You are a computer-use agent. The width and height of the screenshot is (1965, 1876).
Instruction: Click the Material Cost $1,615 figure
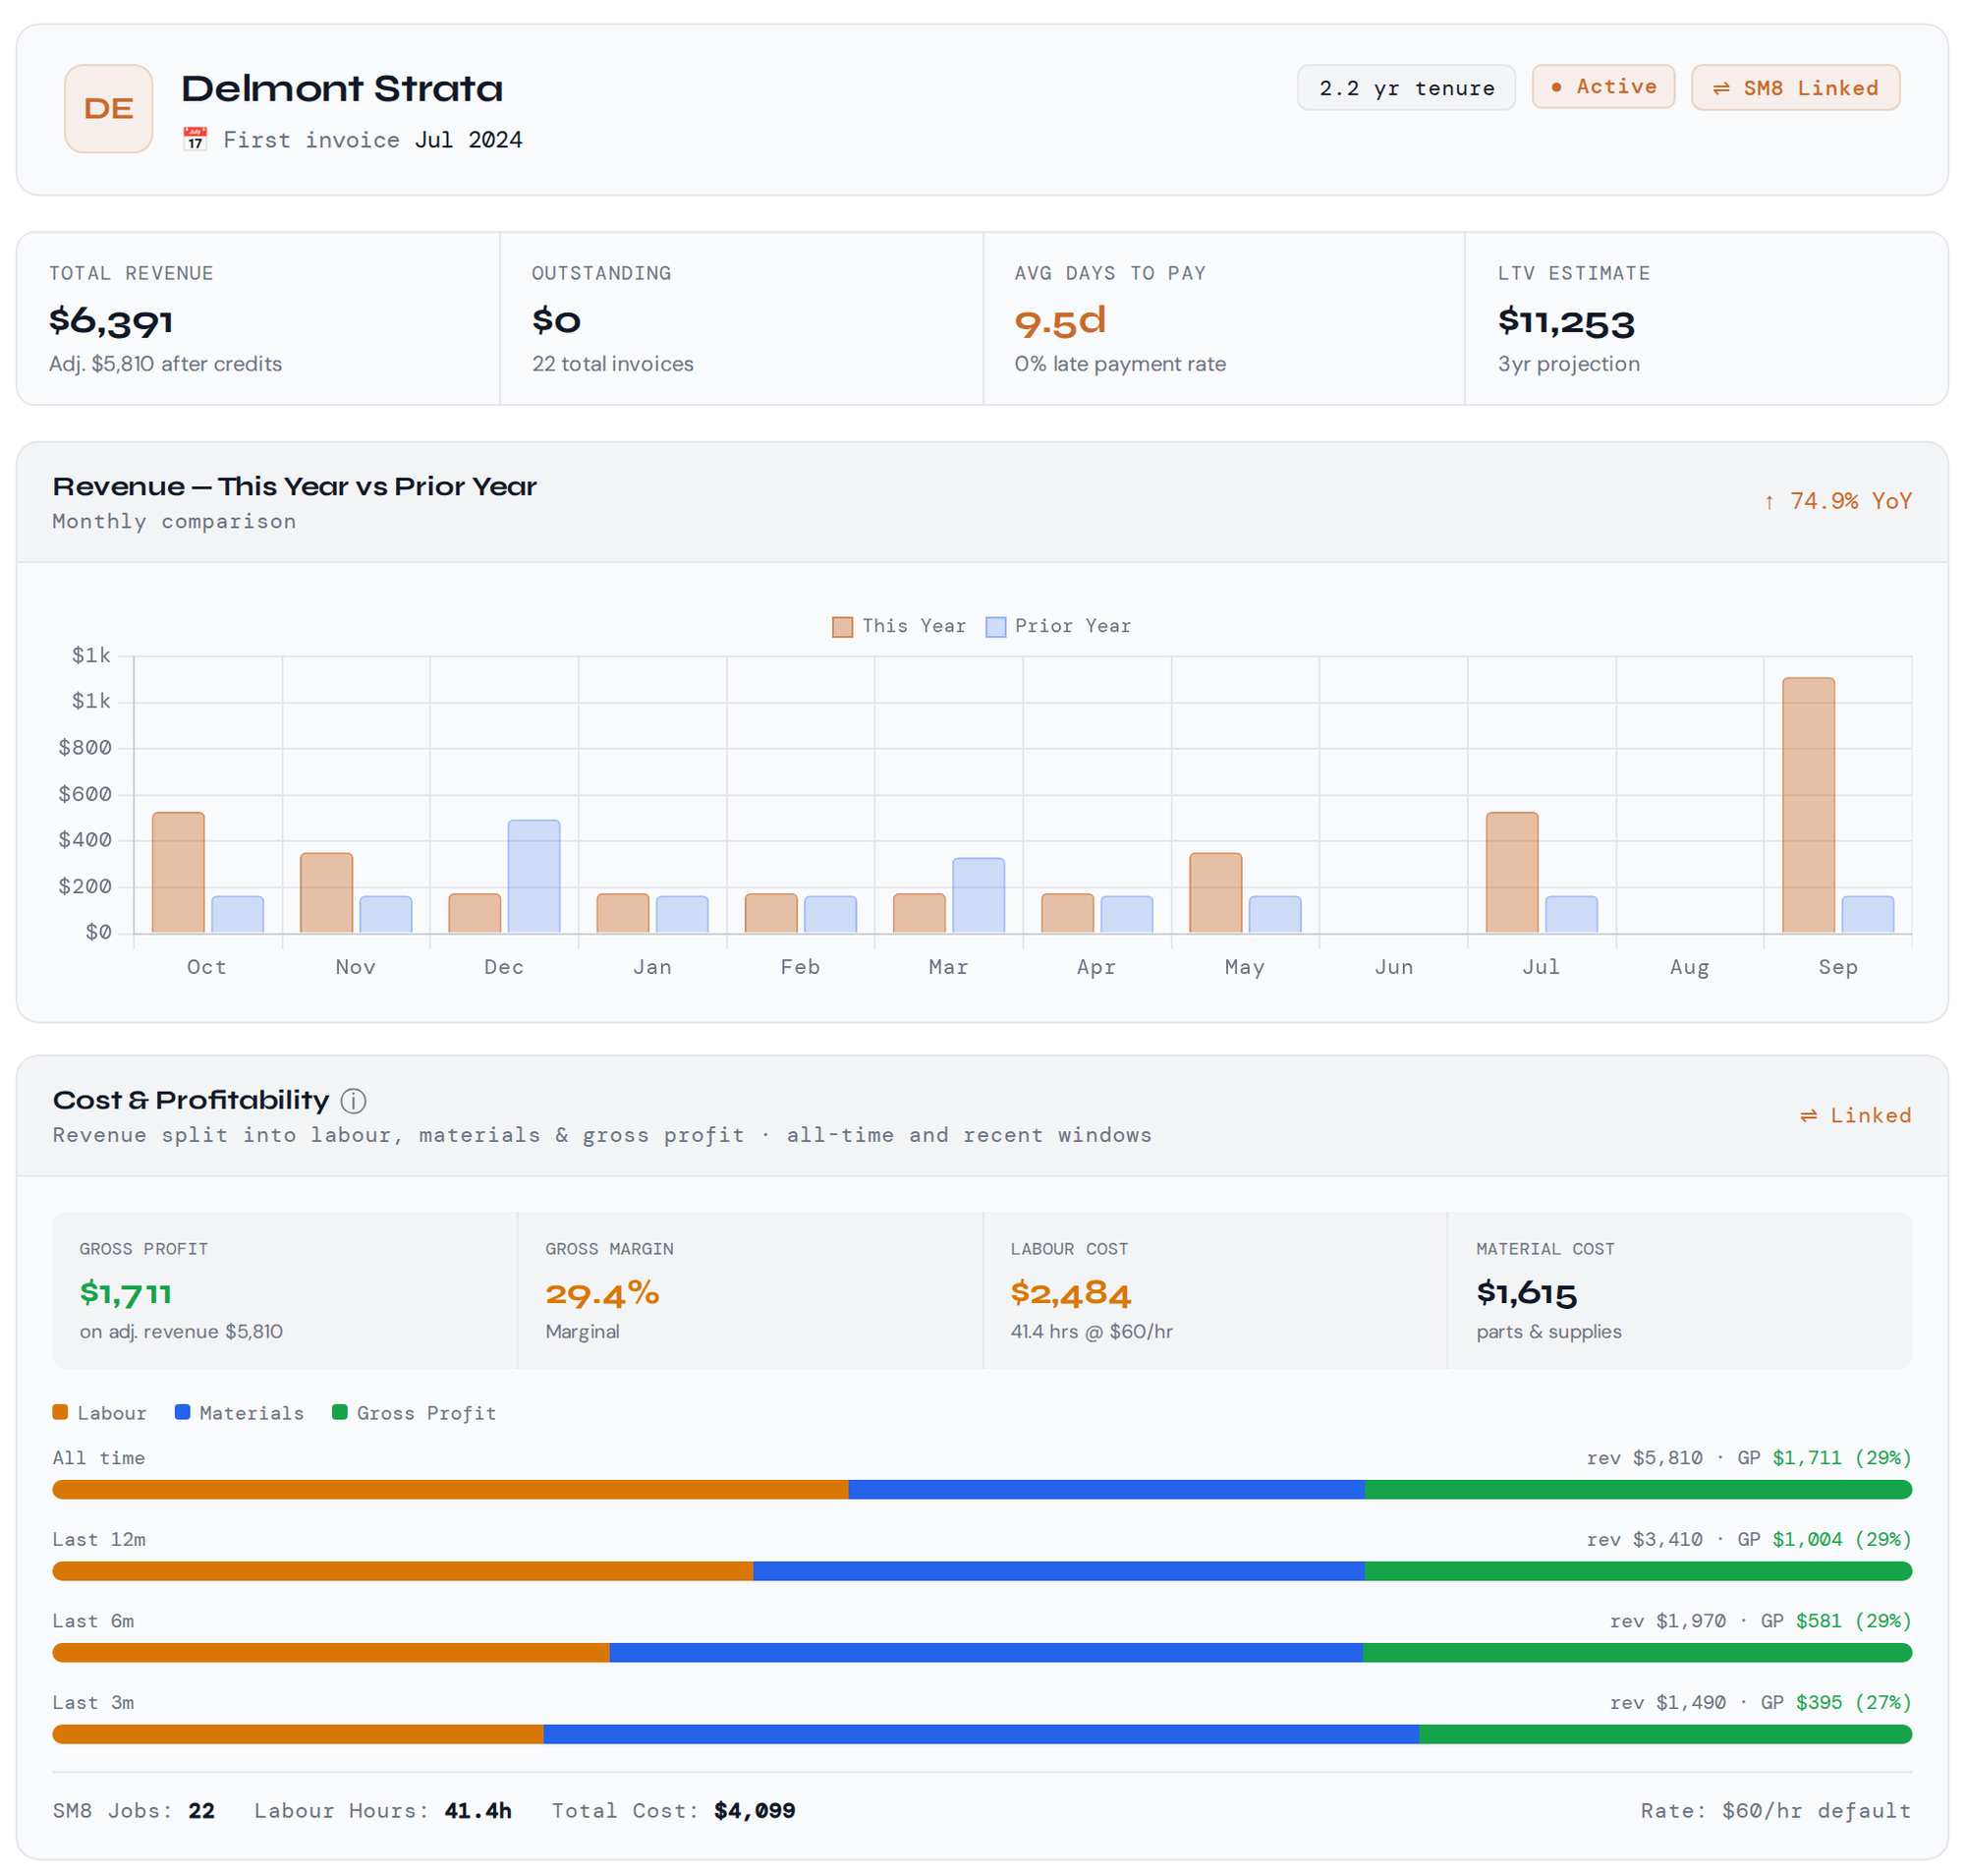click(1526, 1293)
